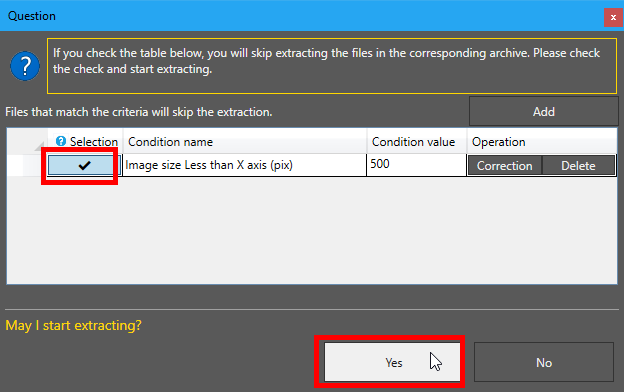
Task: Confirm extraction with the Yes button
Action: pos(392,362)
